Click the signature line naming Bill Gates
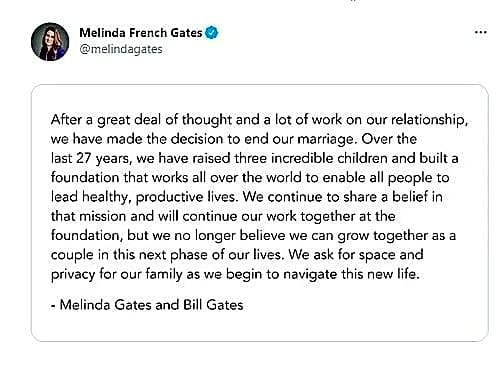 tap(147, 305)
